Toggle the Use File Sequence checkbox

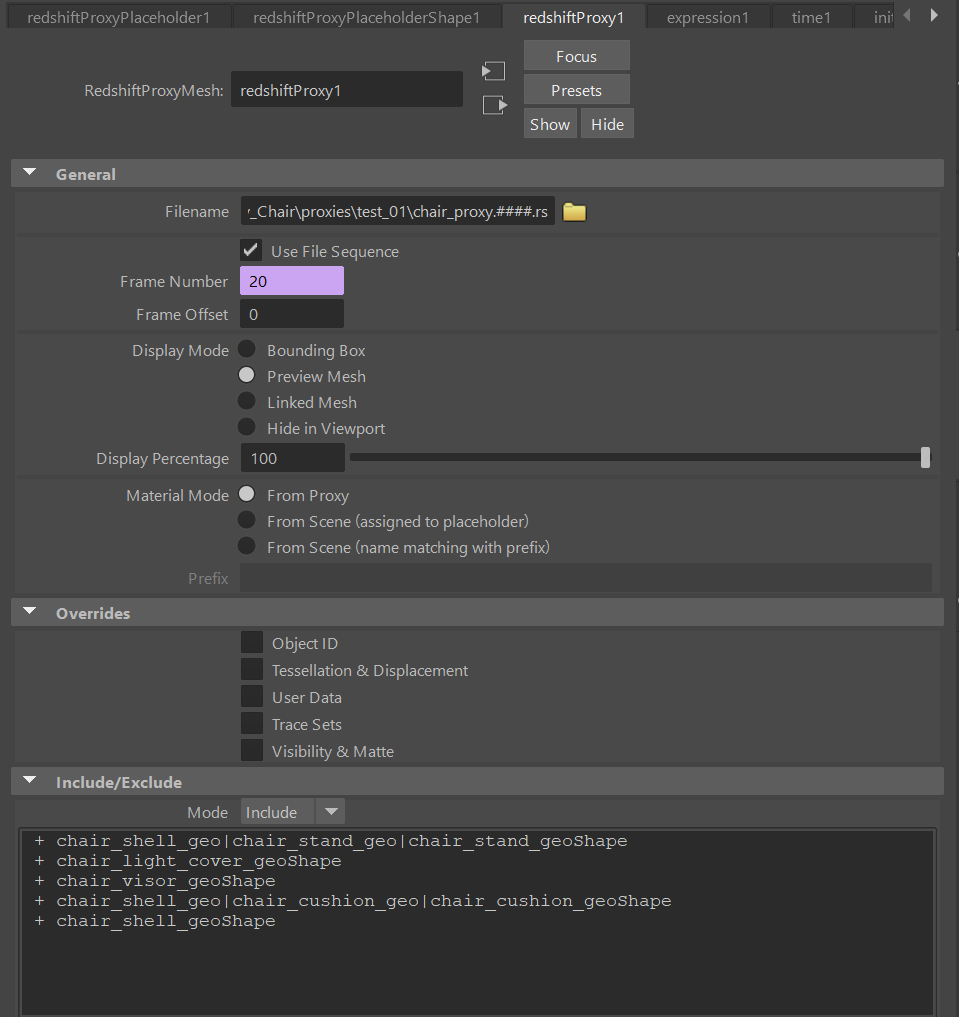click(251, 250)
